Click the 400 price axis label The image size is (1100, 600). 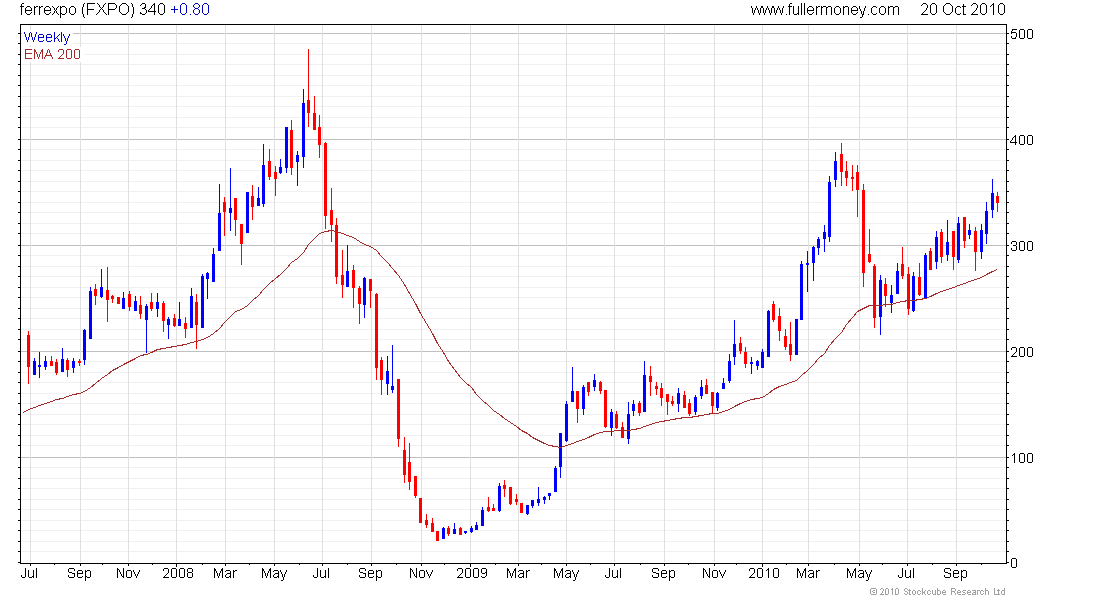pos(1021,140)
